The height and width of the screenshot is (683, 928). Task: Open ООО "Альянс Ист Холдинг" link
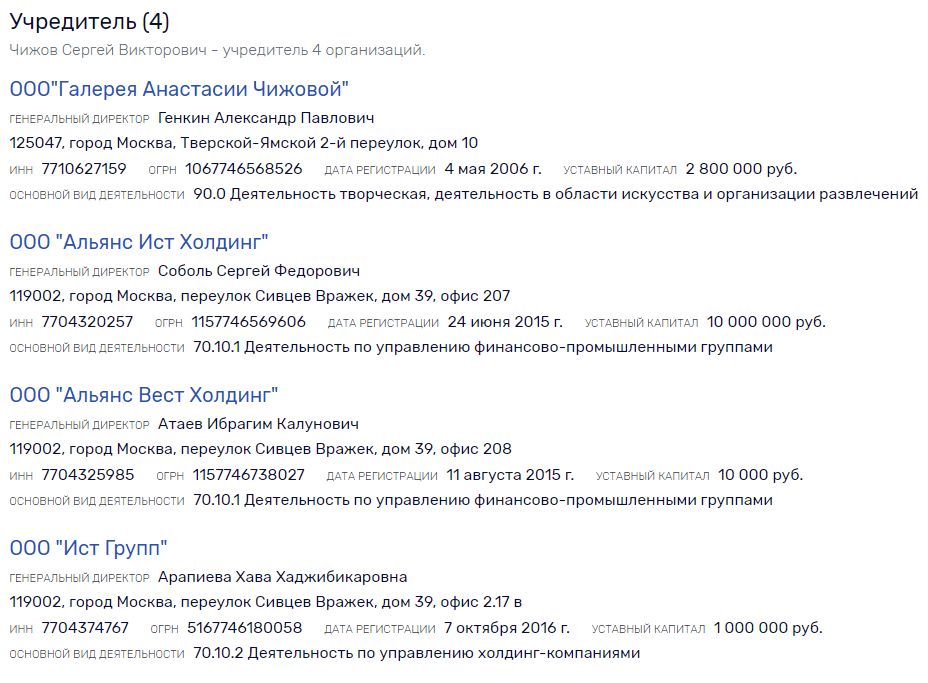pyautogui.click(x=138, y=242)
